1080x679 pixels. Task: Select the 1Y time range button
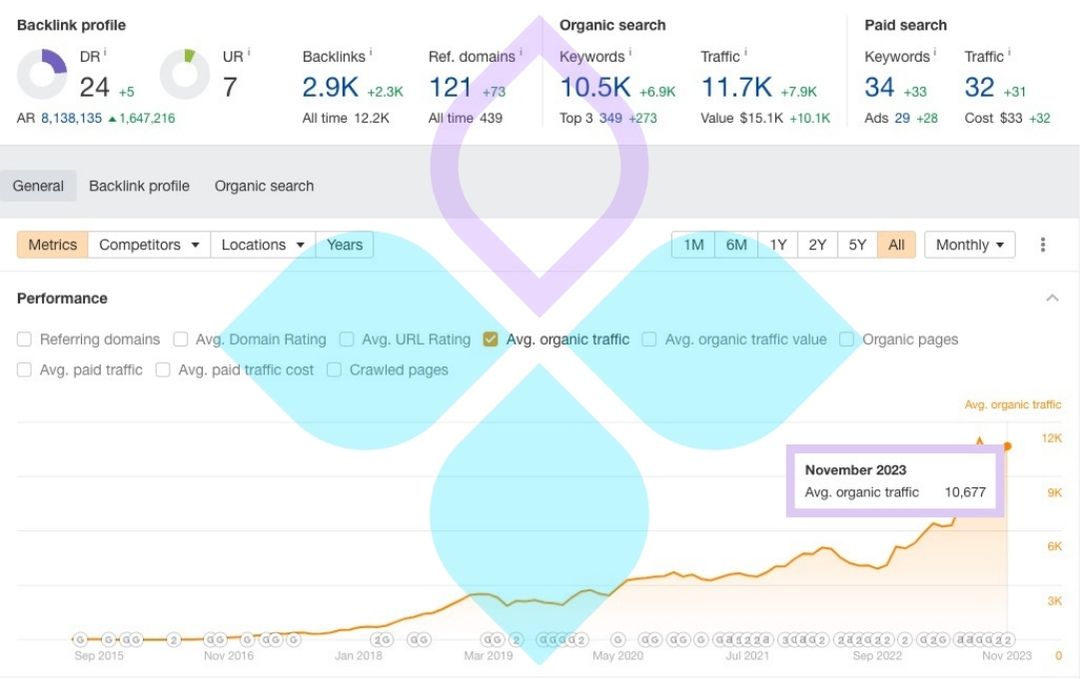point(777,245)
